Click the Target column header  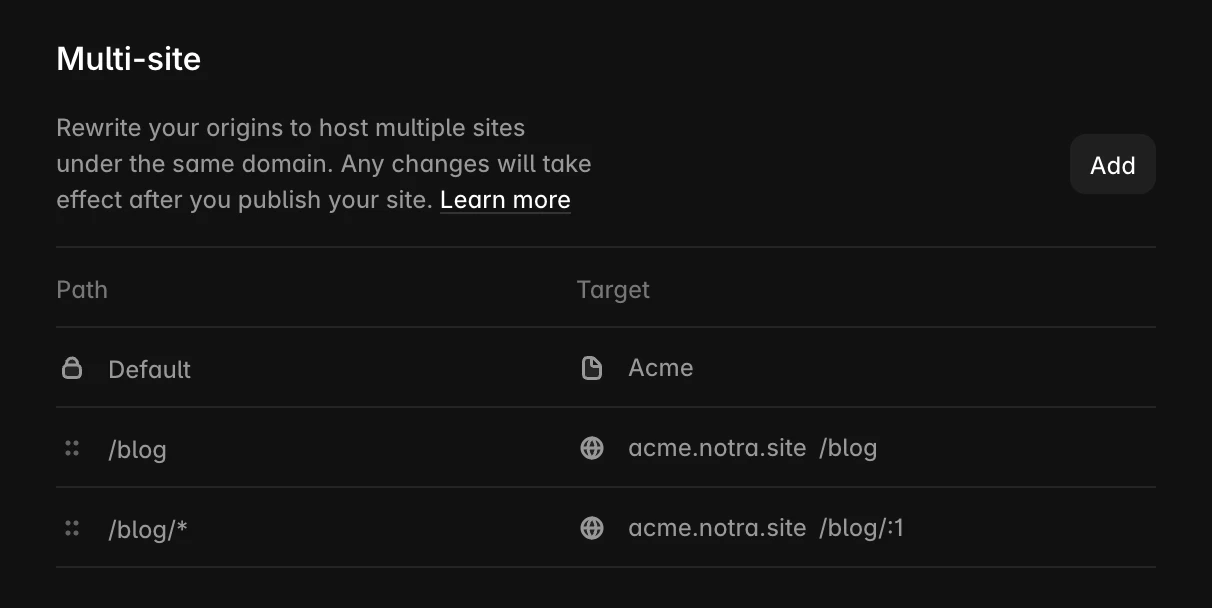[x=613, y=290]
